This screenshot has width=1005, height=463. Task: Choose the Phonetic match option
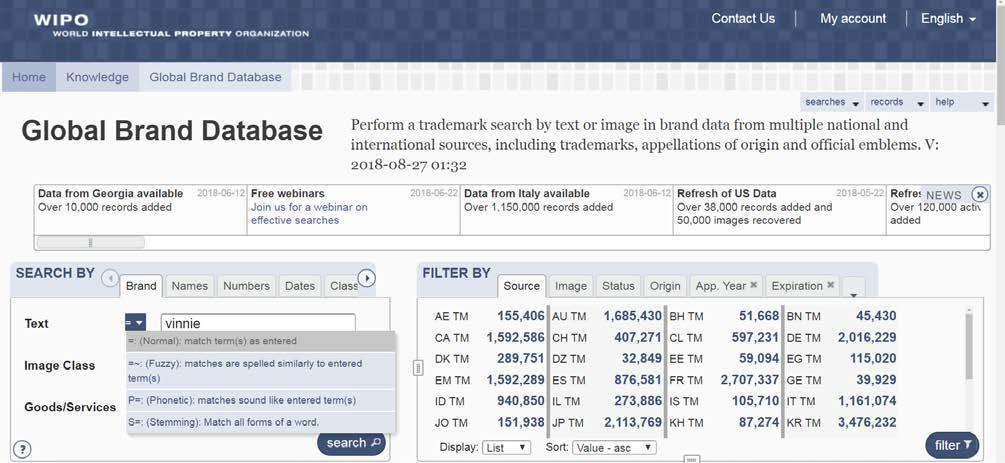pos(261,400)
